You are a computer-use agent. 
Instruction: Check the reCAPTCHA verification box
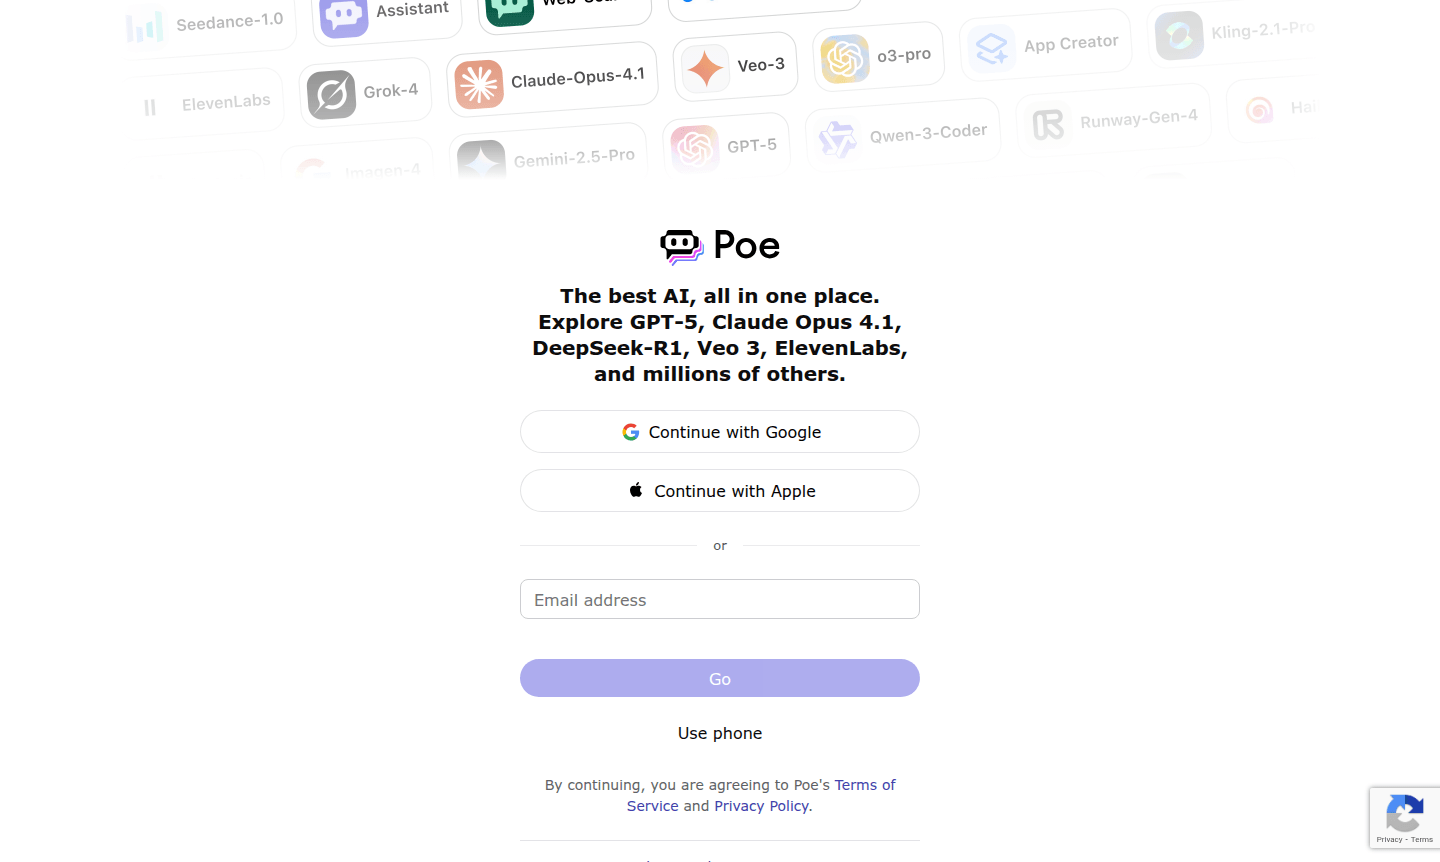1405,817
